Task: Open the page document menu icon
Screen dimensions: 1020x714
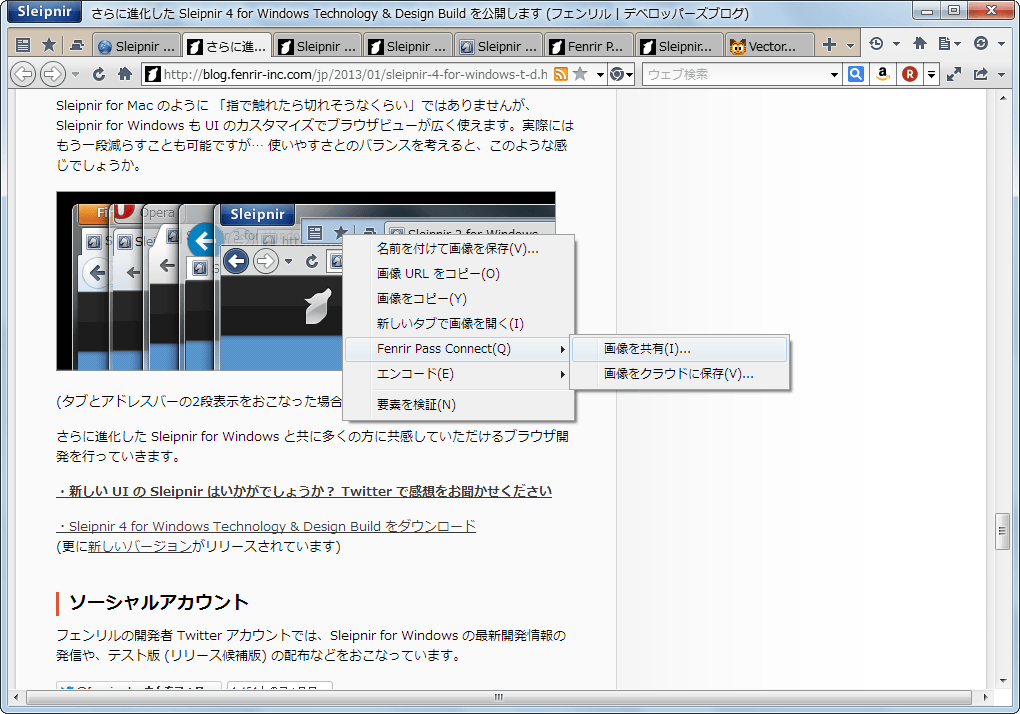Action: [949, 44]
